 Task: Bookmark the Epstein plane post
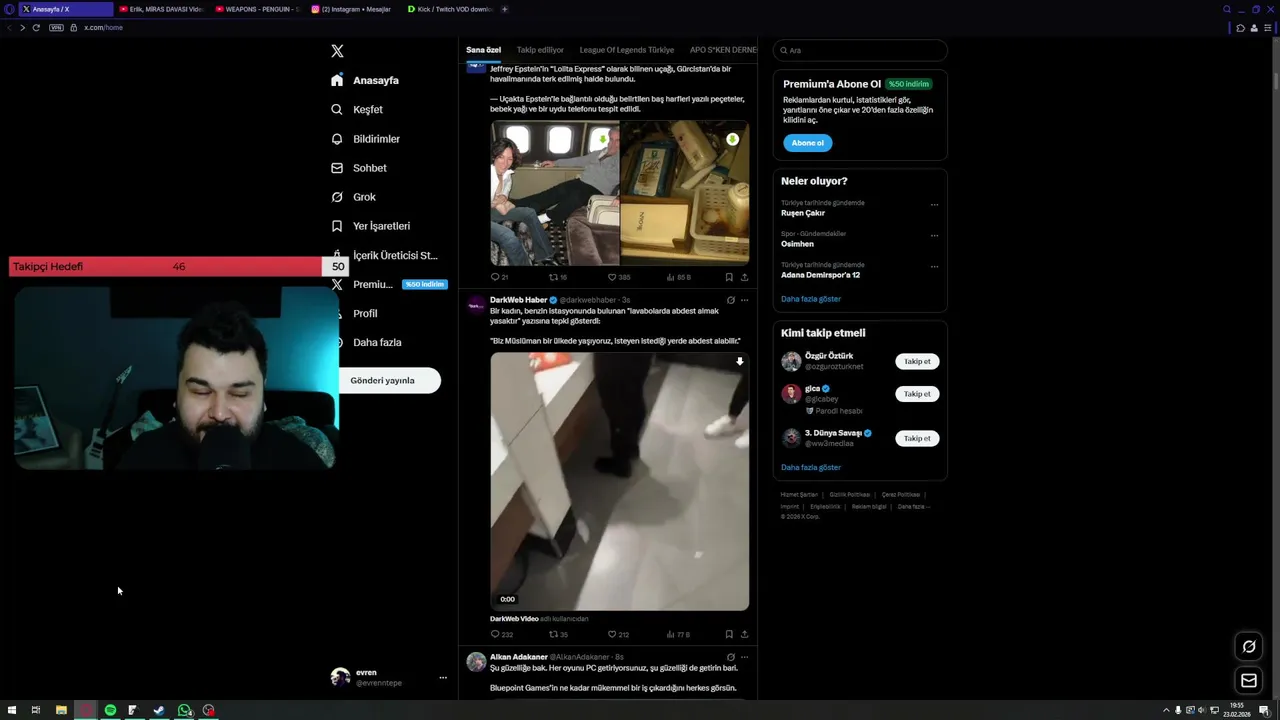point(729,277)
